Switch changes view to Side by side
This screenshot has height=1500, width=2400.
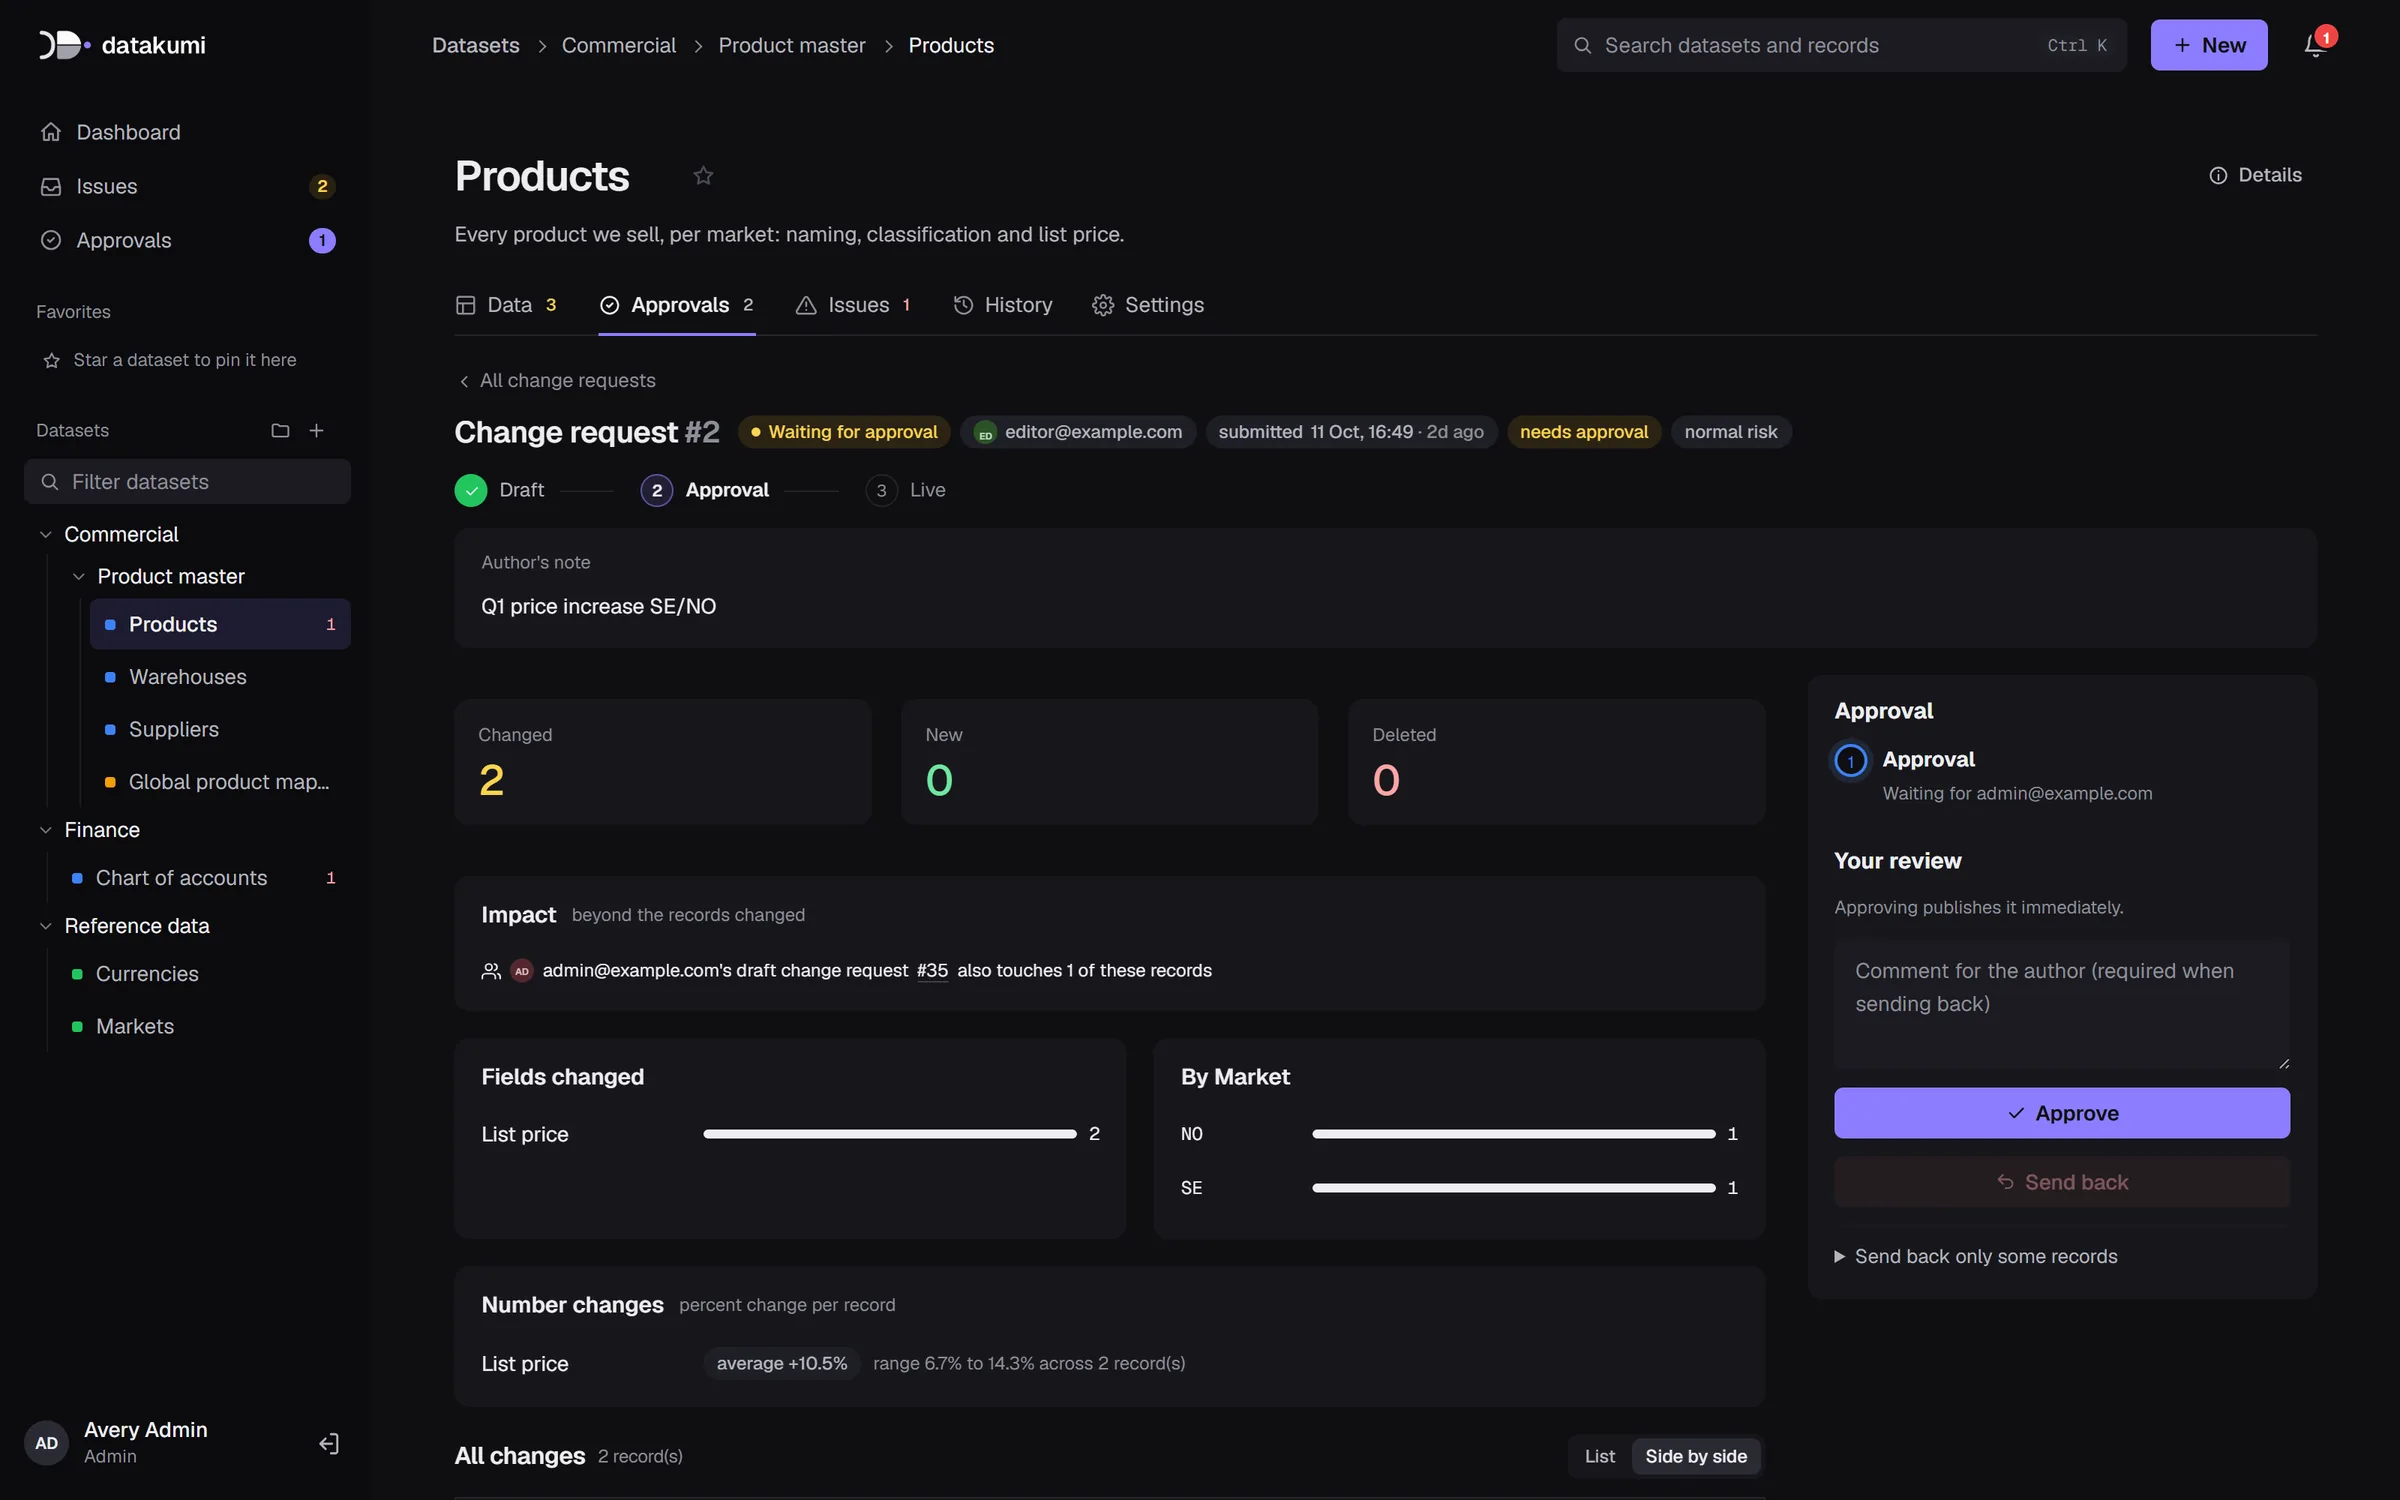[x=1696, y=1456]
